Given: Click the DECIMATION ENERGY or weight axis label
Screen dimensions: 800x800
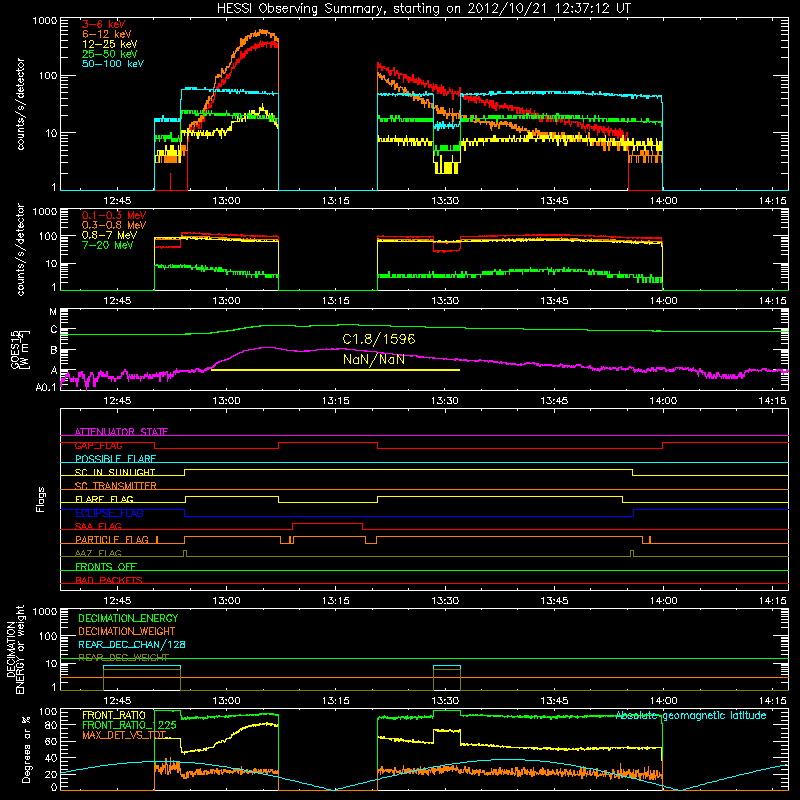Looking at the screenshot, I should coord(14,649).
